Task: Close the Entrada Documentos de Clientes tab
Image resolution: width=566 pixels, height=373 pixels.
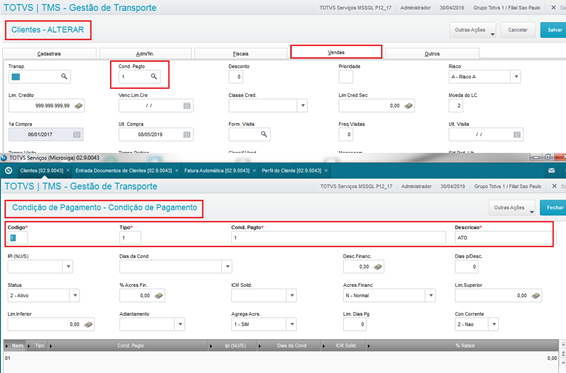Action: (x=177, y=170)
